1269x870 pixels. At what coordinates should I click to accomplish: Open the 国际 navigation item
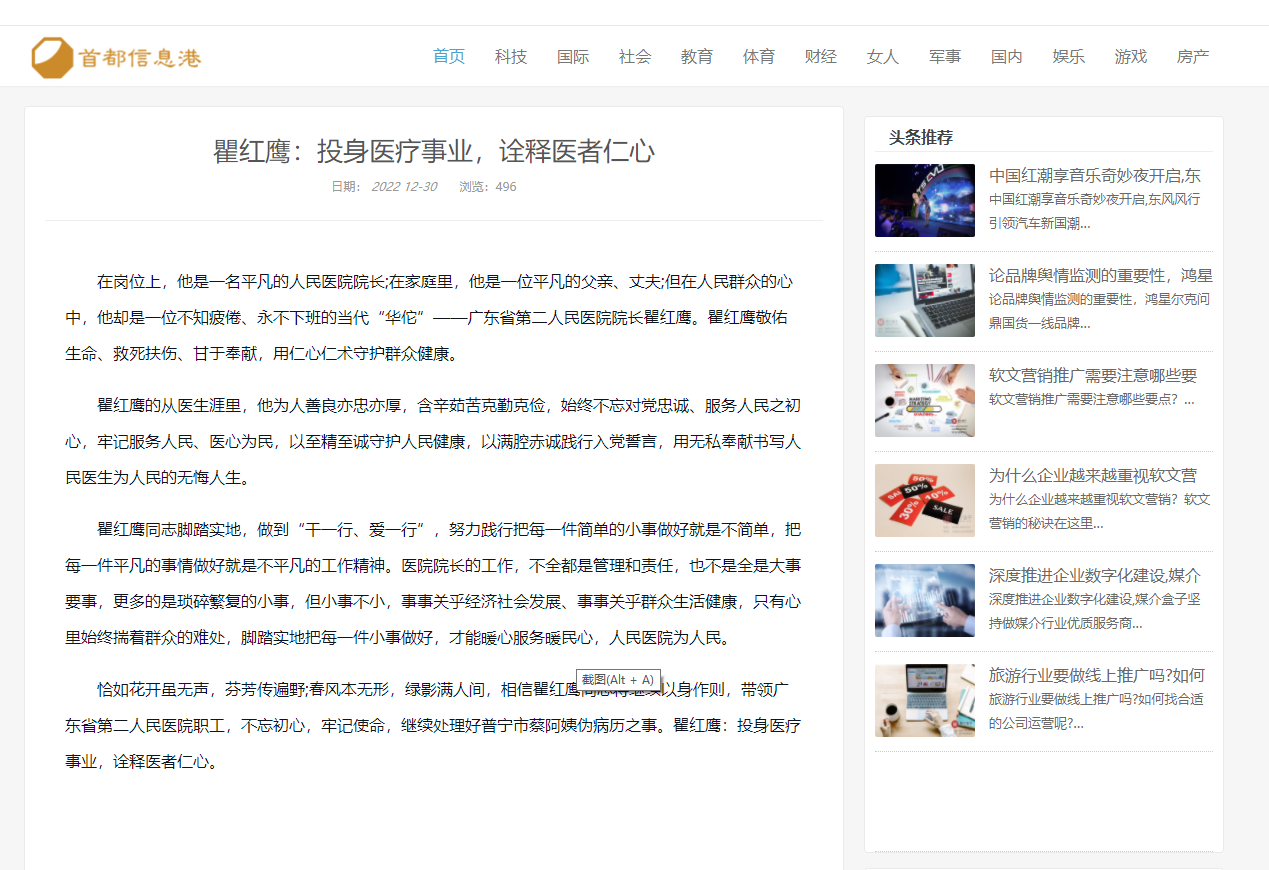coord(573,56)
